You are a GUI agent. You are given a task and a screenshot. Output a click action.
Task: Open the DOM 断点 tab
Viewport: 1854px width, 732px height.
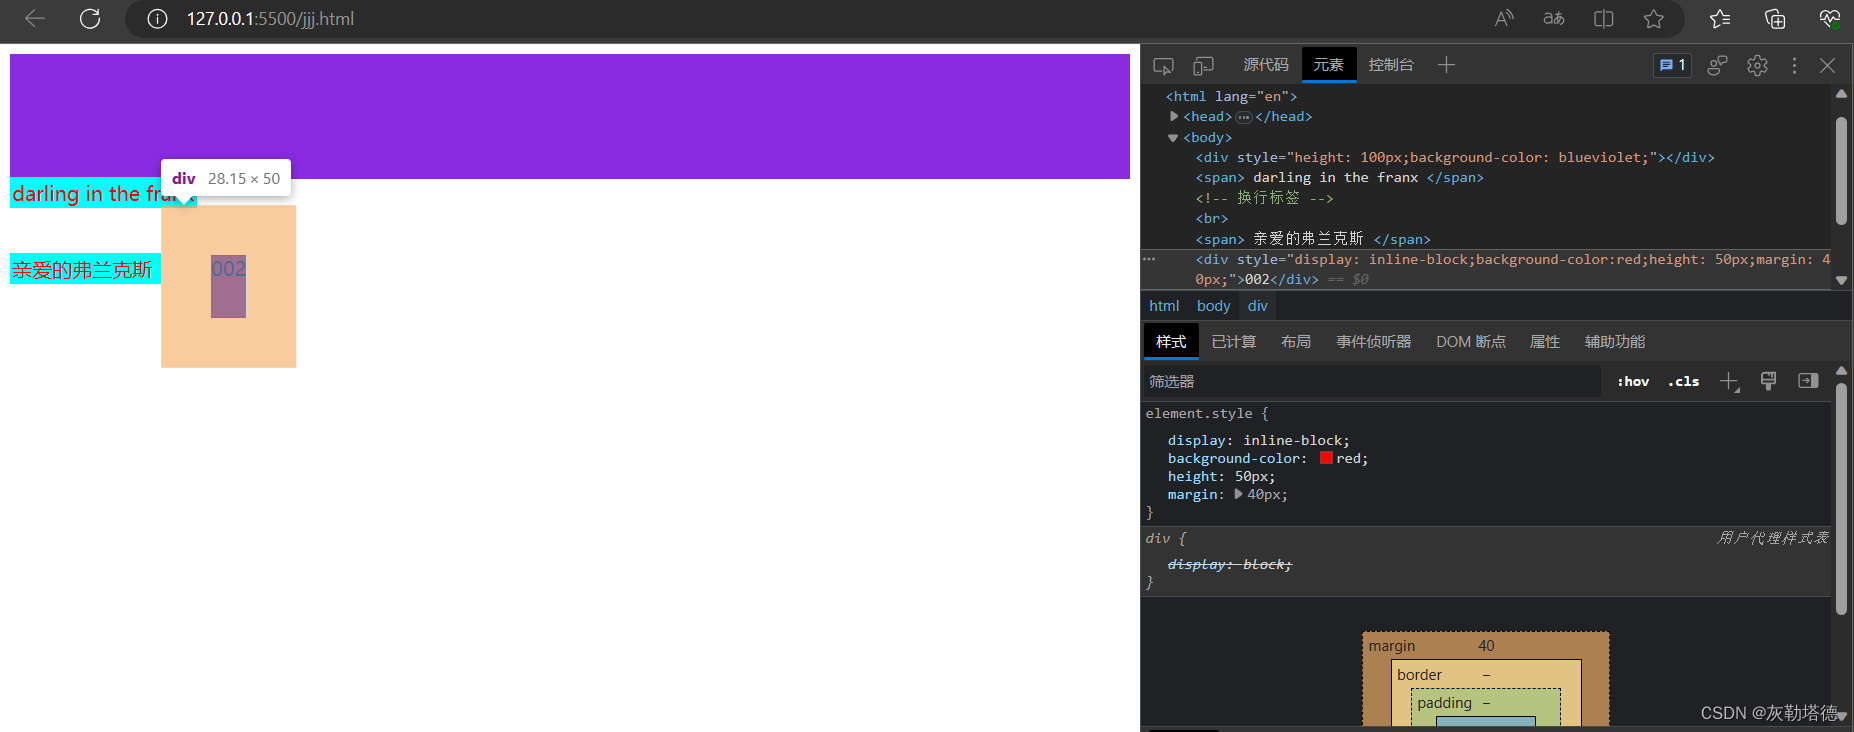pos(1471,342)
